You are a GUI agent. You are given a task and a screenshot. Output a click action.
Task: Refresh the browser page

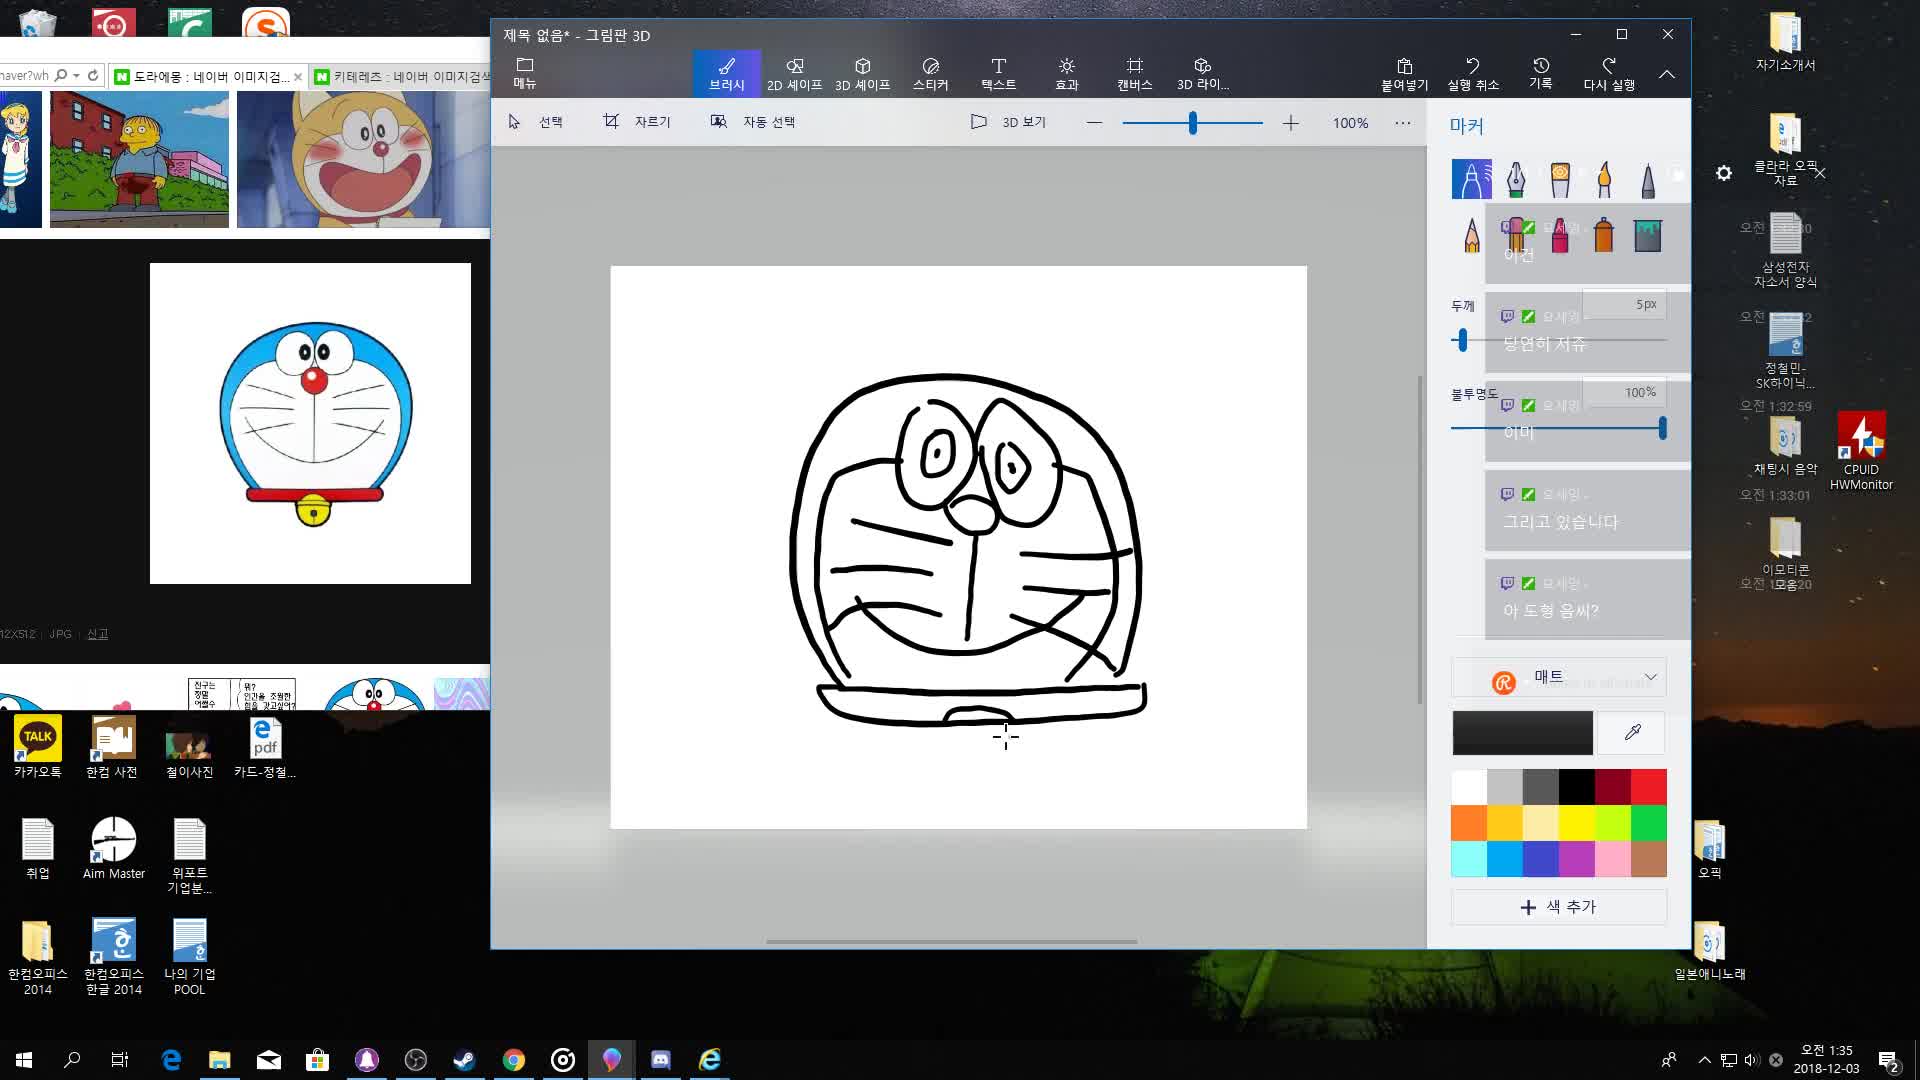(93, 75)
